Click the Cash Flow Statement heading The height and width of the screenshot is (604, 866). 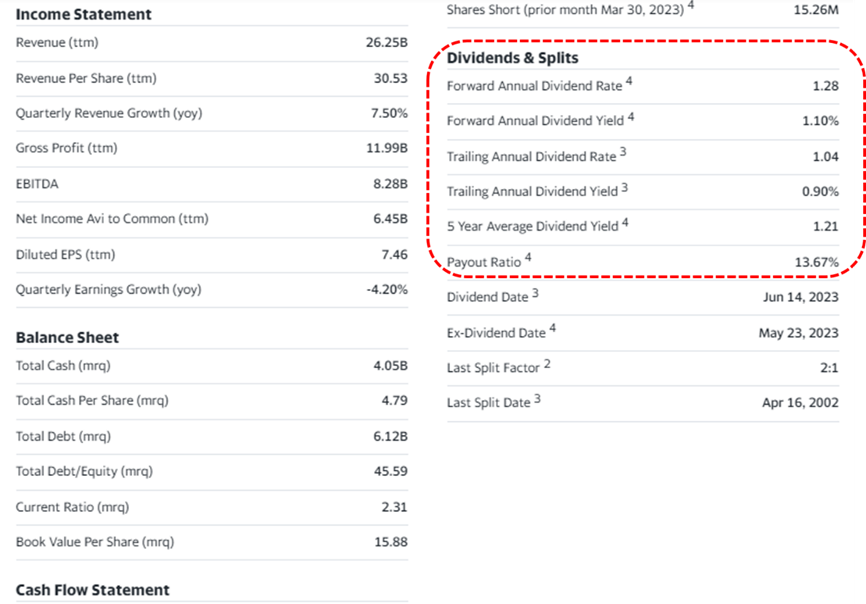92,590
